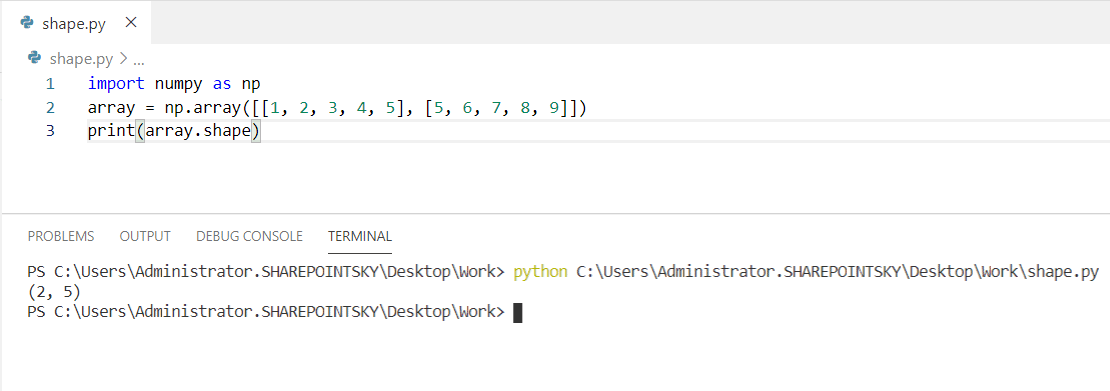Open the PROBLEMS panel tab
1110x391 pixels.
(x=61, y=236)
